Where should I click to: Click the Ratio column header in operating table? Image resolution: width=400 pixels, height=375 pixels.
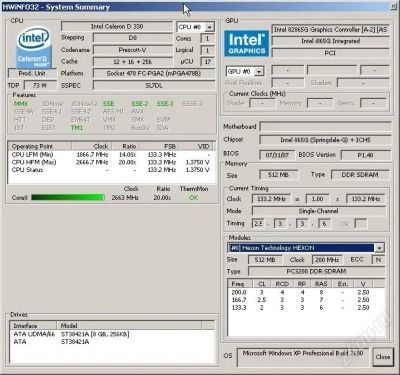125,146
